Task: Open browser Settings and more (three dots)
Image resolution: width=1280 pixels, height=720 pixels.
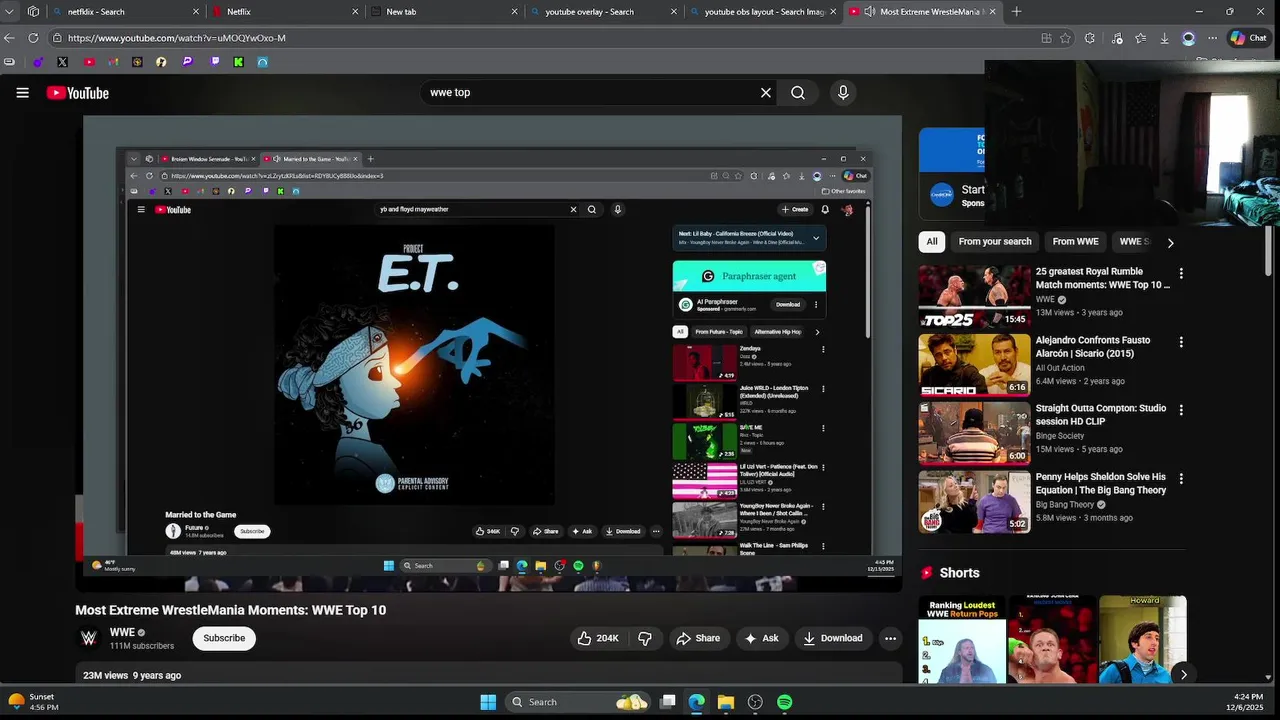Action: click(x=1212, y=38)
